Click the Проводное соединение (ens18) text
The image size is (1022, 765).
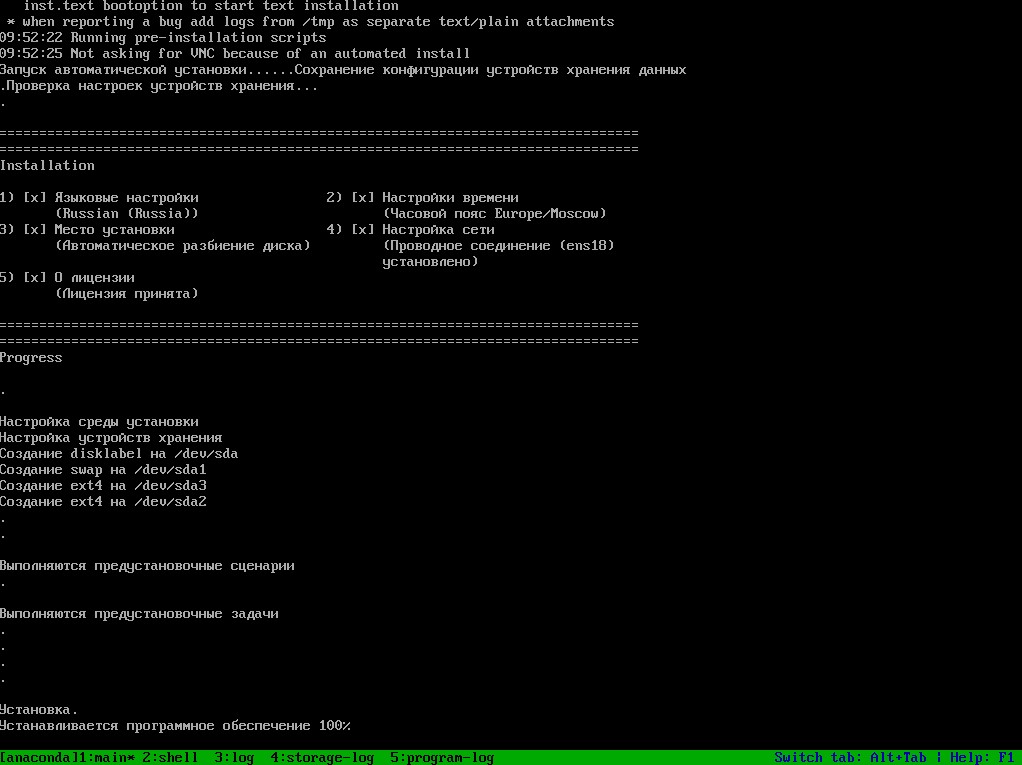(498, 246)
